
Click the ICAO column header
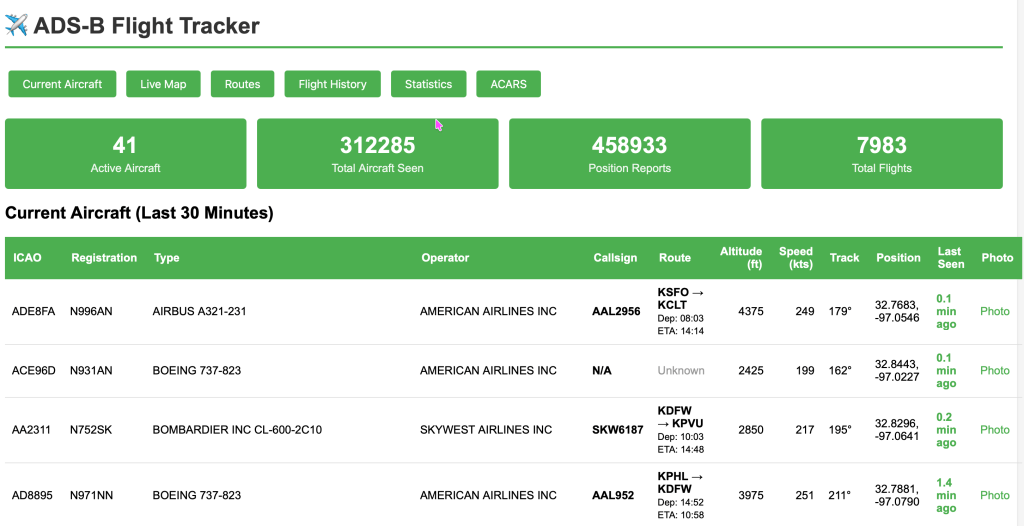(x=27, y=257)
